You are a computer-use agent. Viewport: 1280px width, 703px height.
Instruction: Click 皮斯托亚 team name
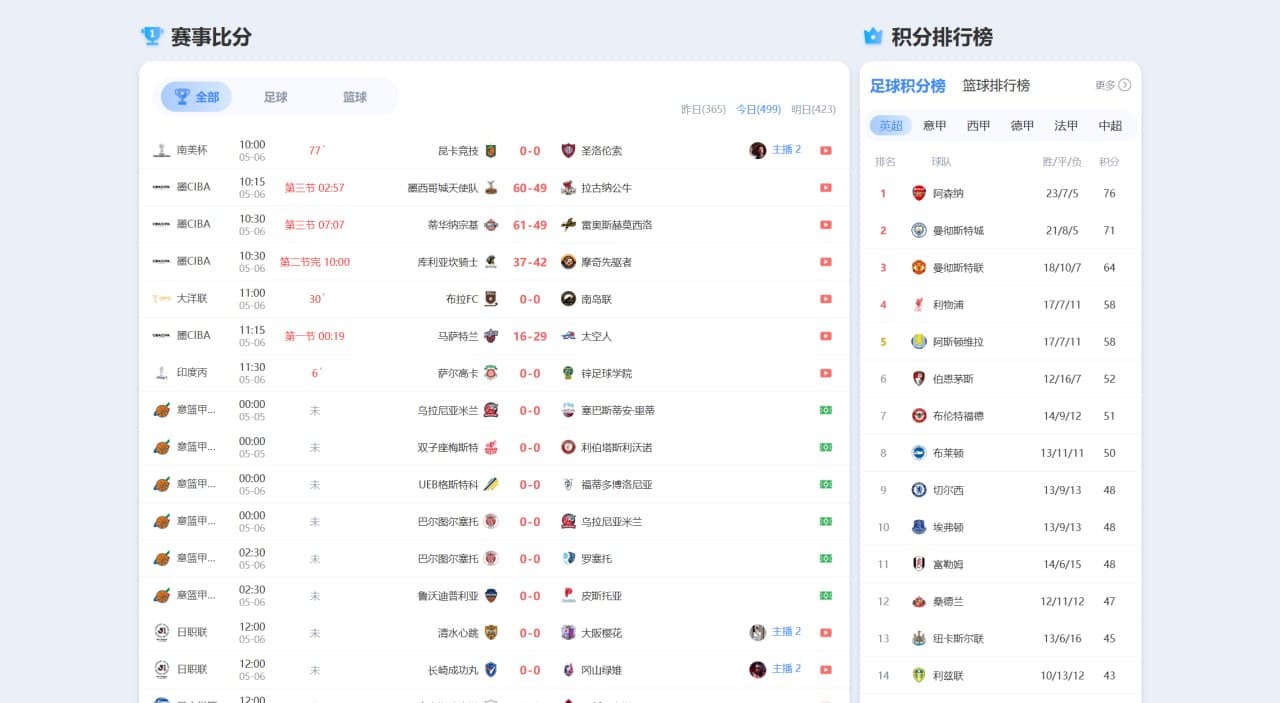click(x=601, y=596)
